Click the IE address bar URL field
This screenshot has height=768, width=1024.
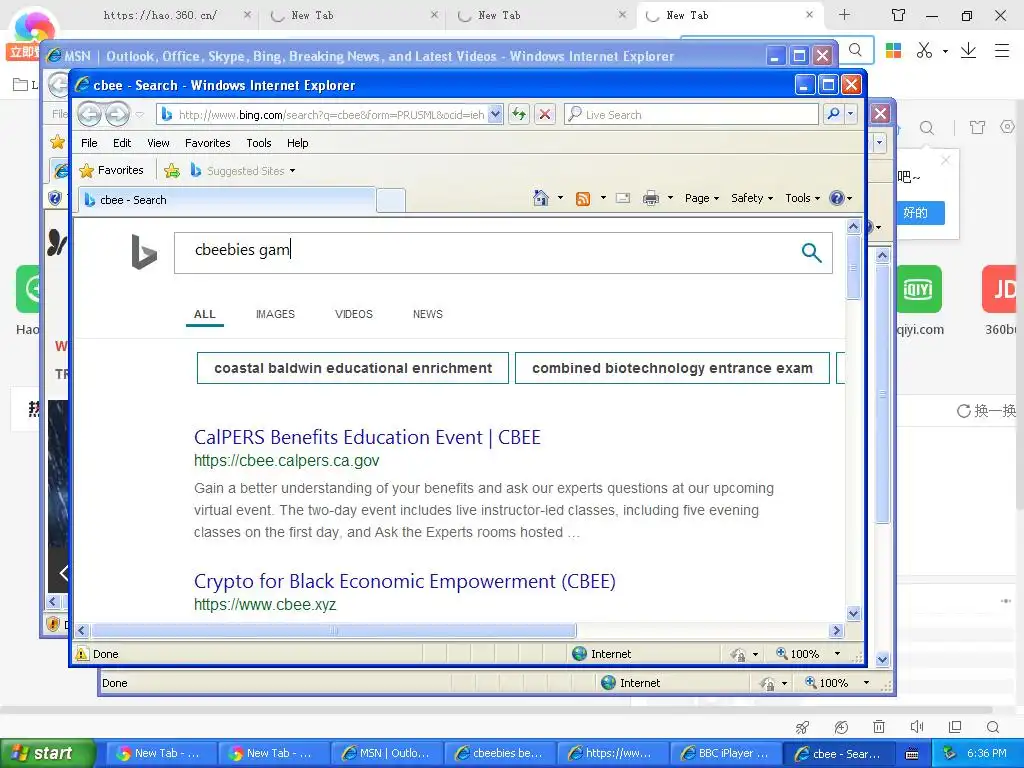[x=330, y=114]
